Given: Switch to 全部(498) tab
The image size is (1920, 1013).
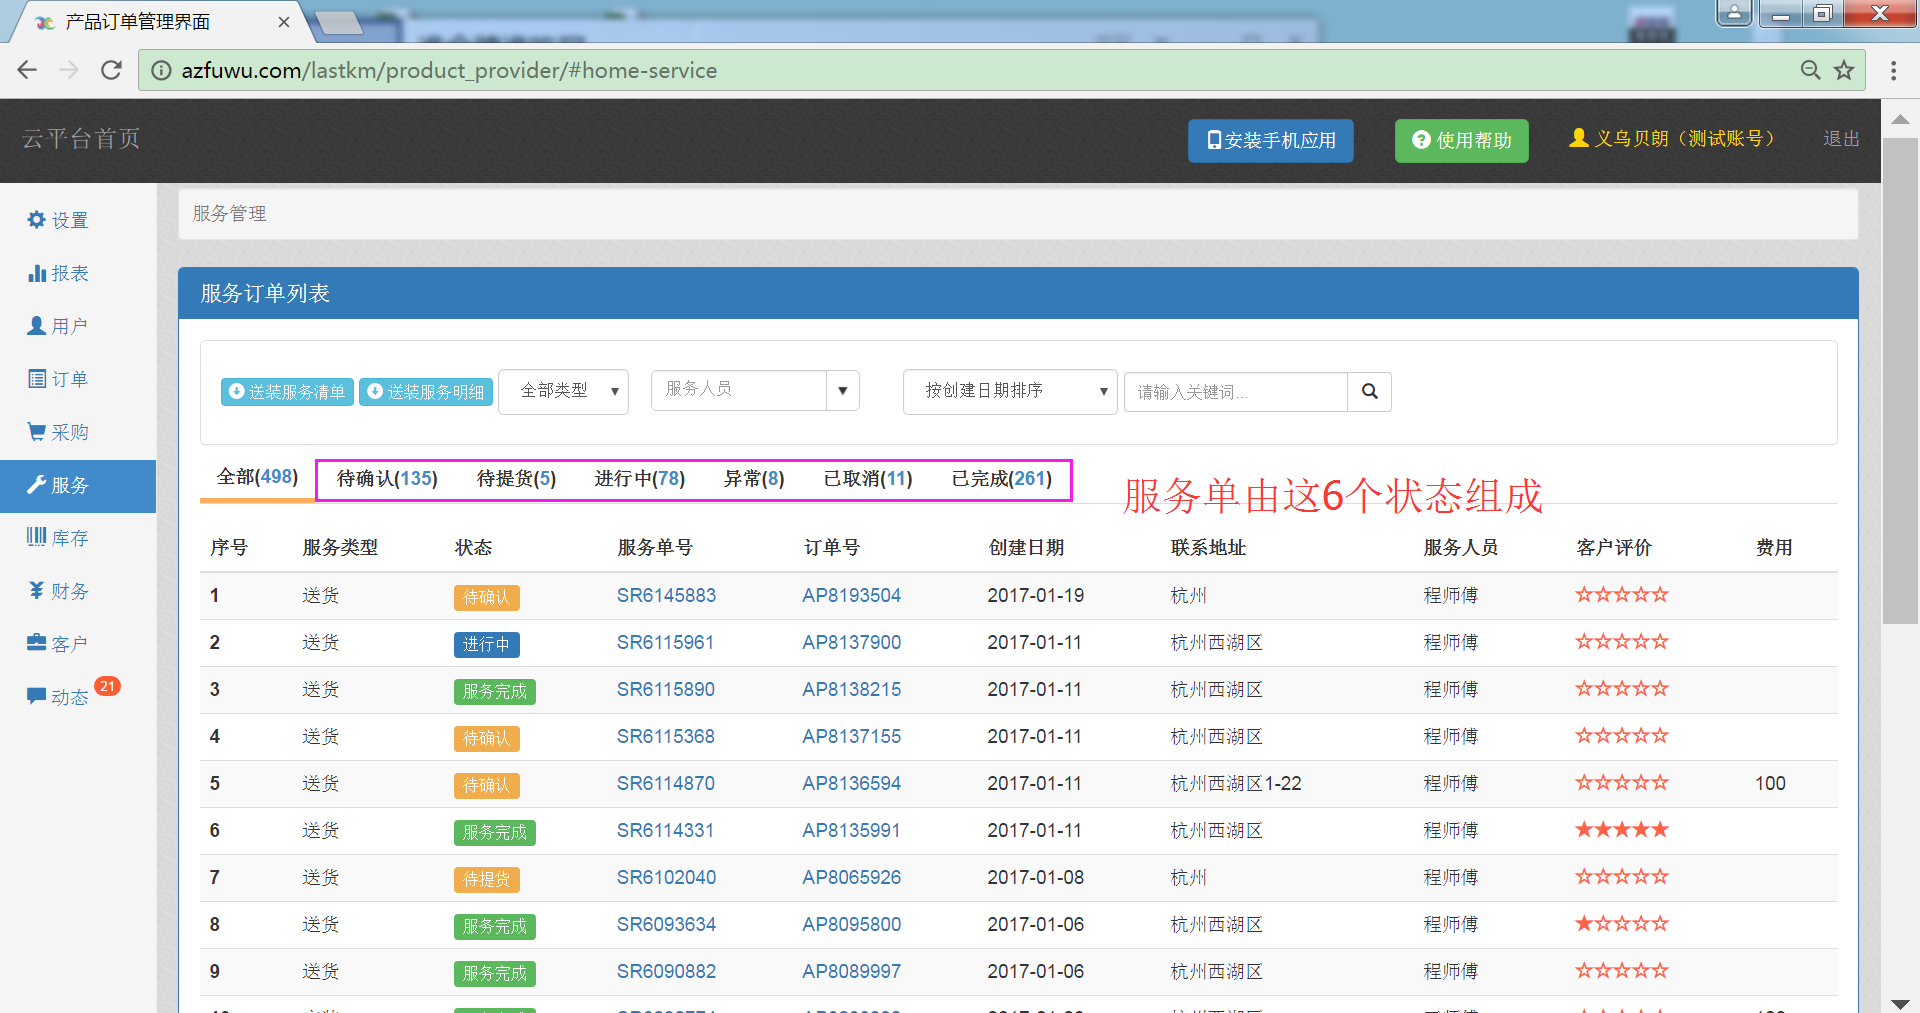Looking at the screenshot, I should coord(258,477).
